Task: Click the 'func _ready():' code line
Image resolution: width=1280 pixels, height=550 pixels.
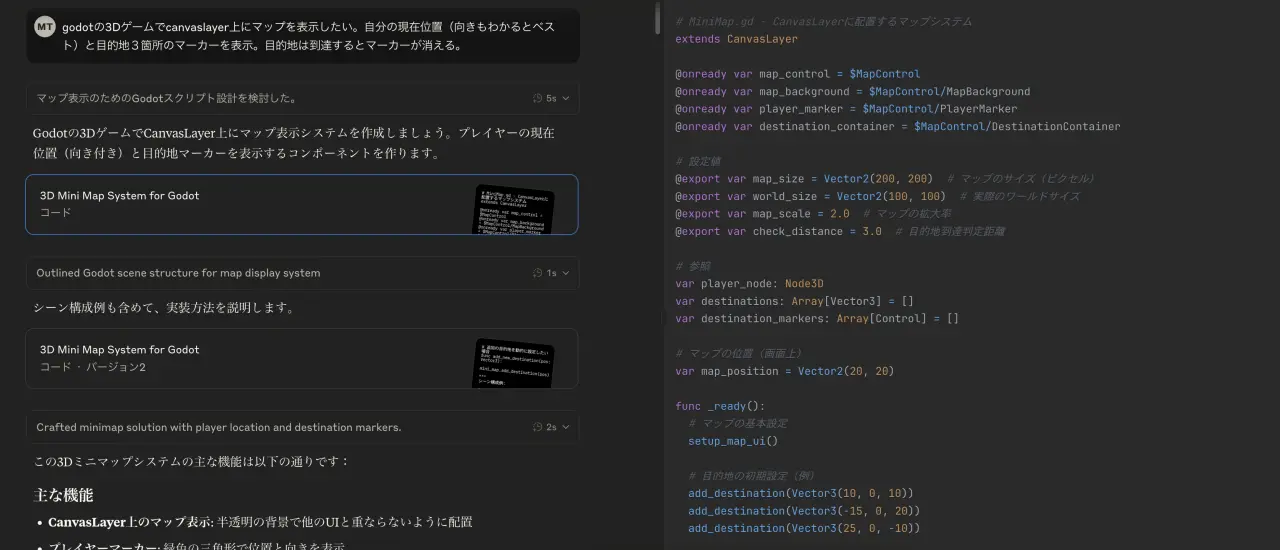Action: tap(720, 406)
